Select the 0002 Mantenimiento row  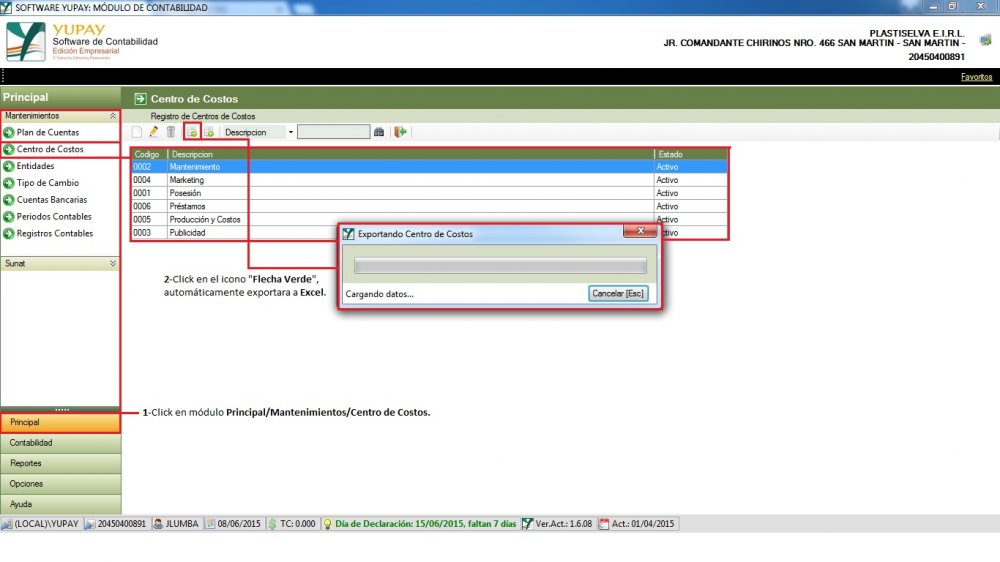tap(429, 166)
